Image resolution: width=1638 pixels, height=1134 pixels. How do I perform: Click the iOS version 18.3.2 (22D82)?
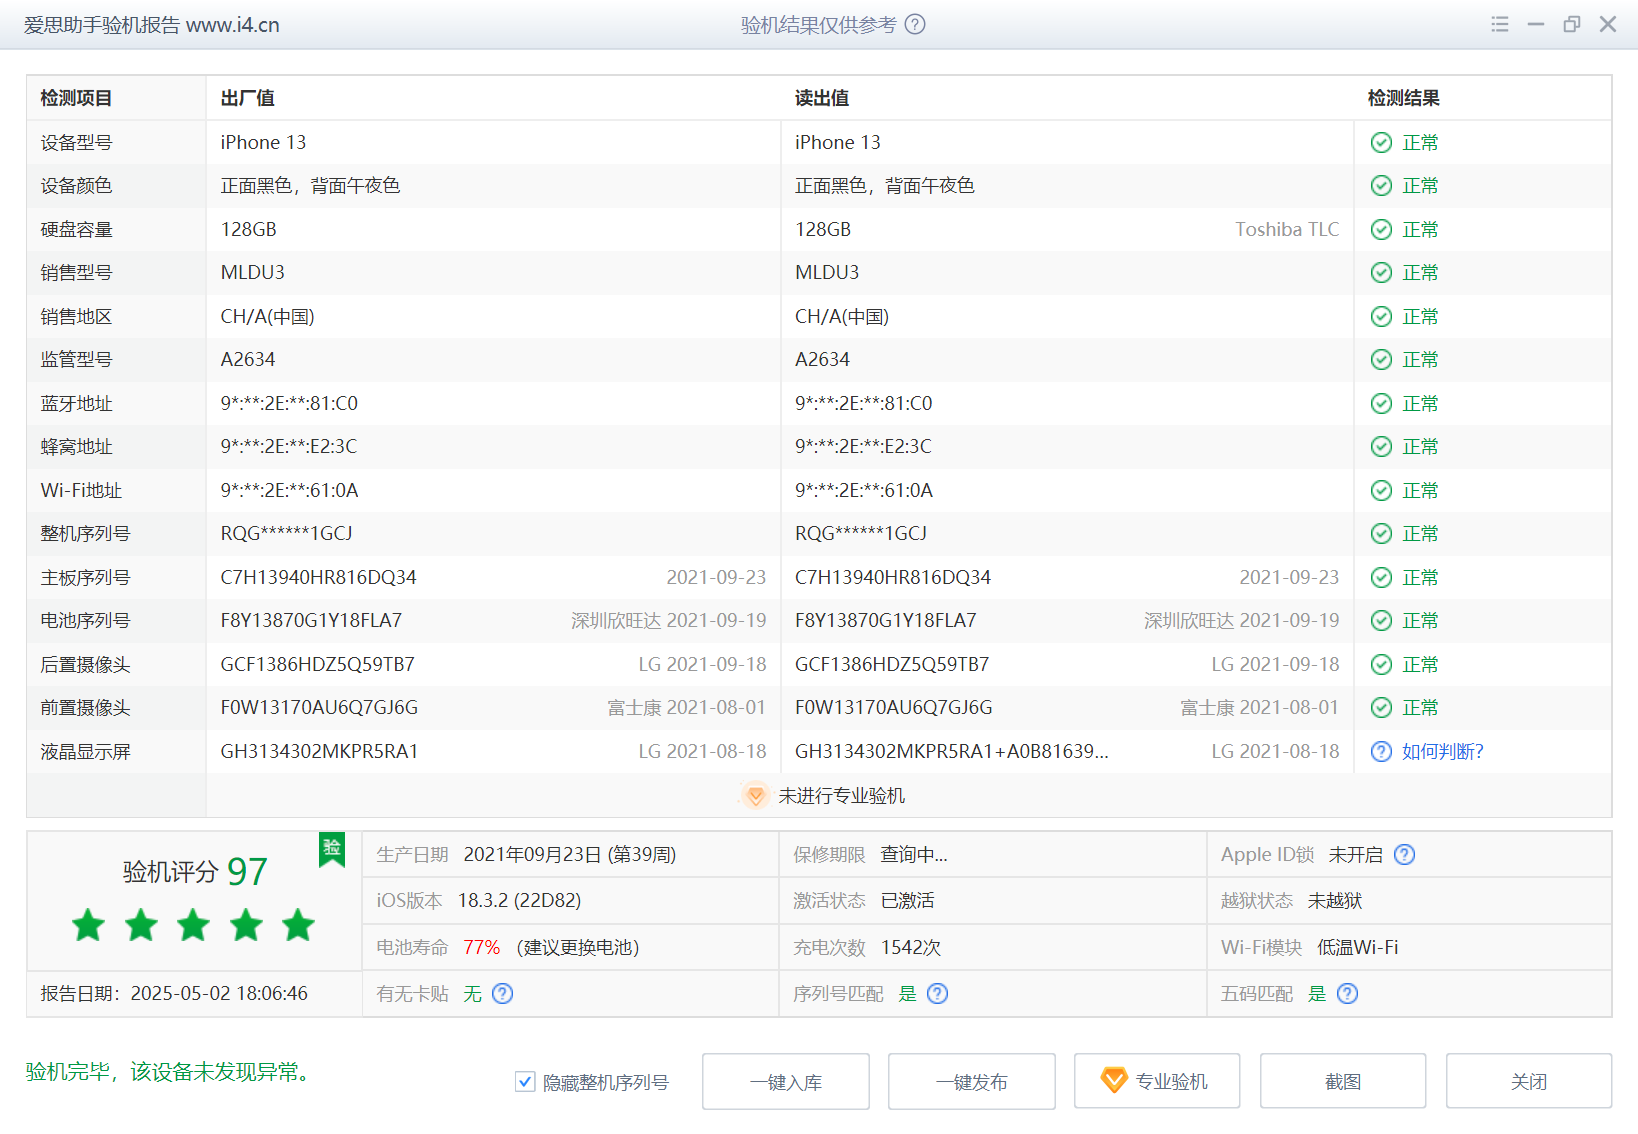coord(519,901)
